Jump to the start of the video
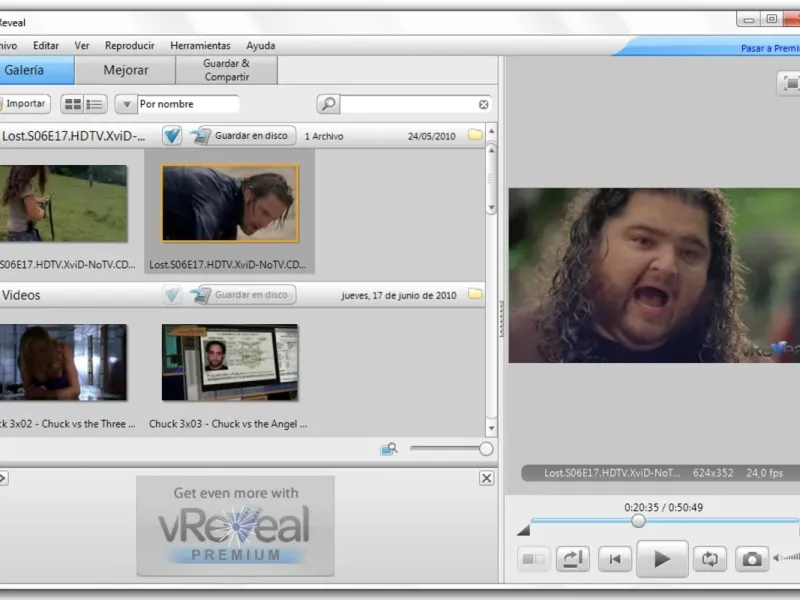The image size is (800, 600). pos(615,559)
